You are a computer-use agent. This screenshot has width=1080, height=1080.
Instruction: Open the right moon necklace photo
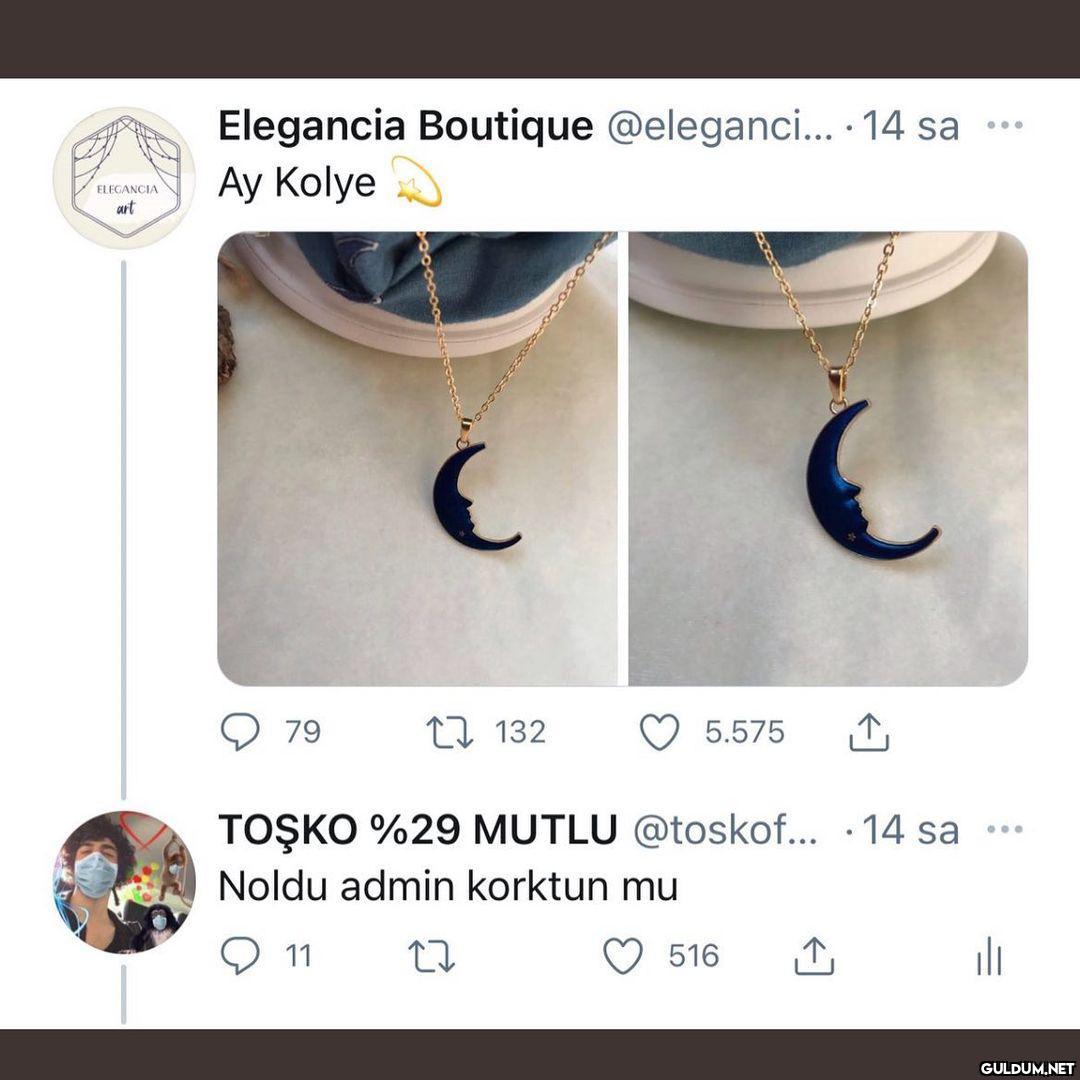point(828,458)
